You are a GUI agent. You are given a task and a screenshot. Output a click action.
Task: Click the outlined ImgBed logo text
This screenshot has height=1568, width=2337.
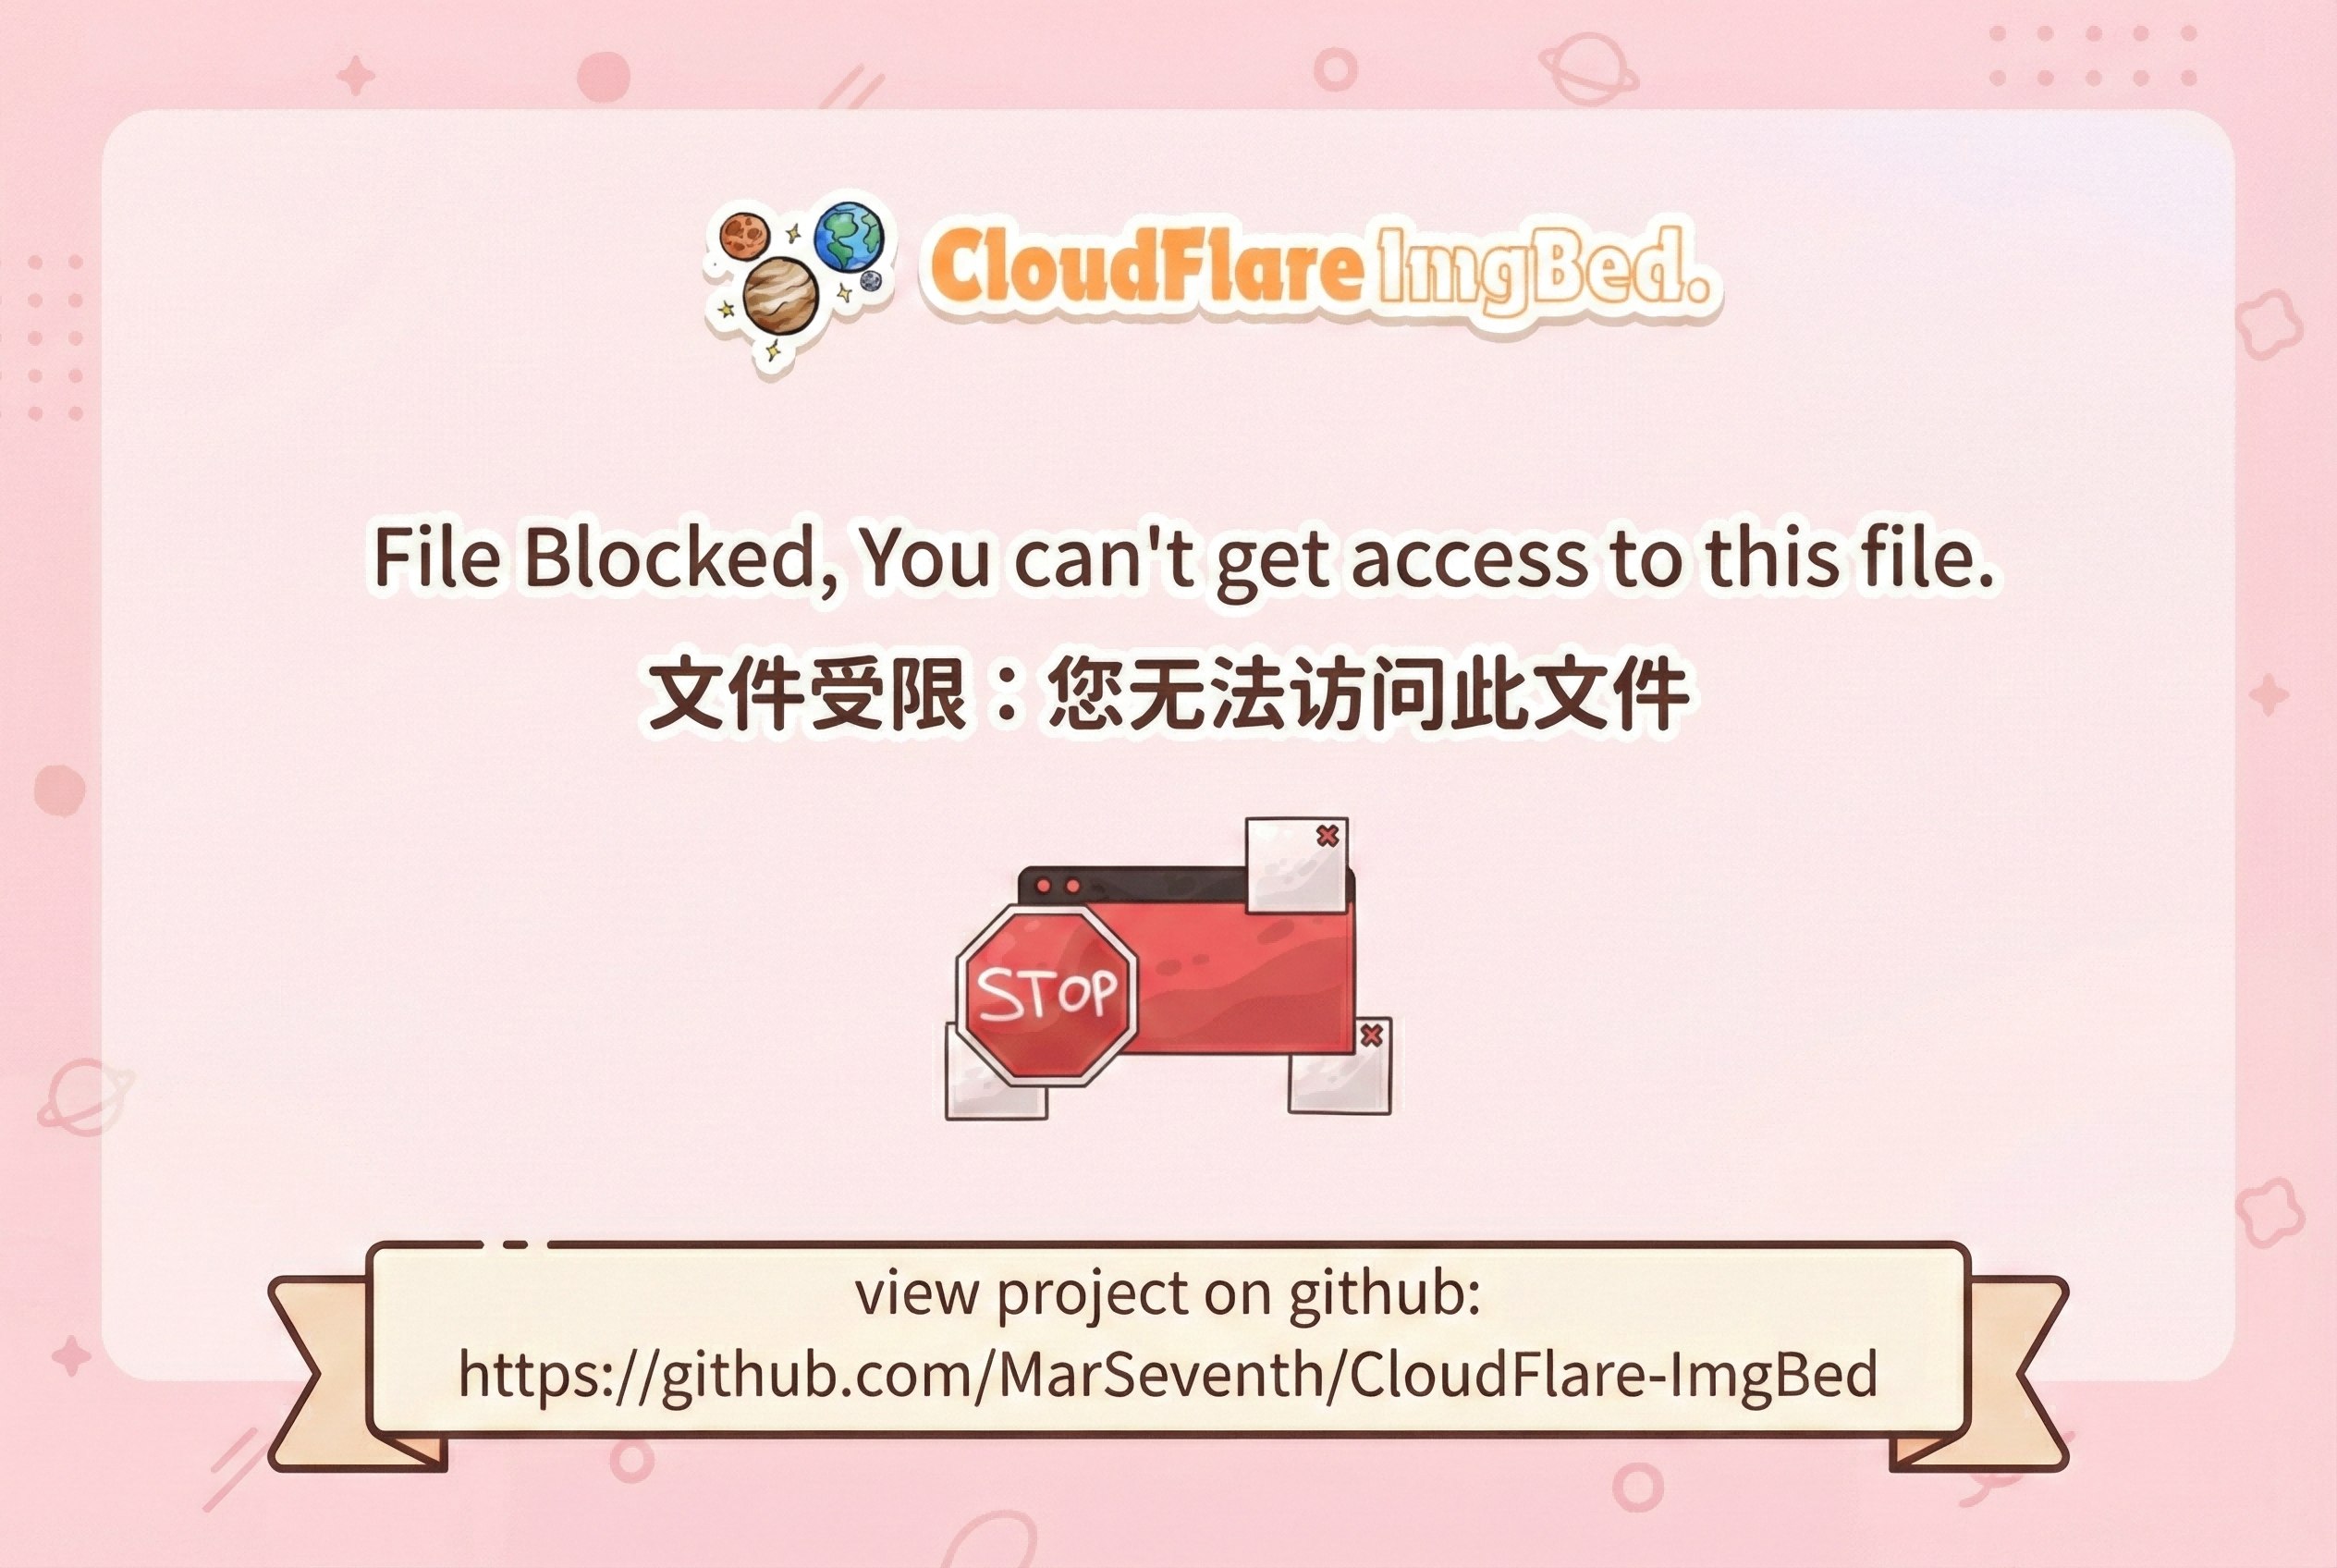[x=1544, y=266]
